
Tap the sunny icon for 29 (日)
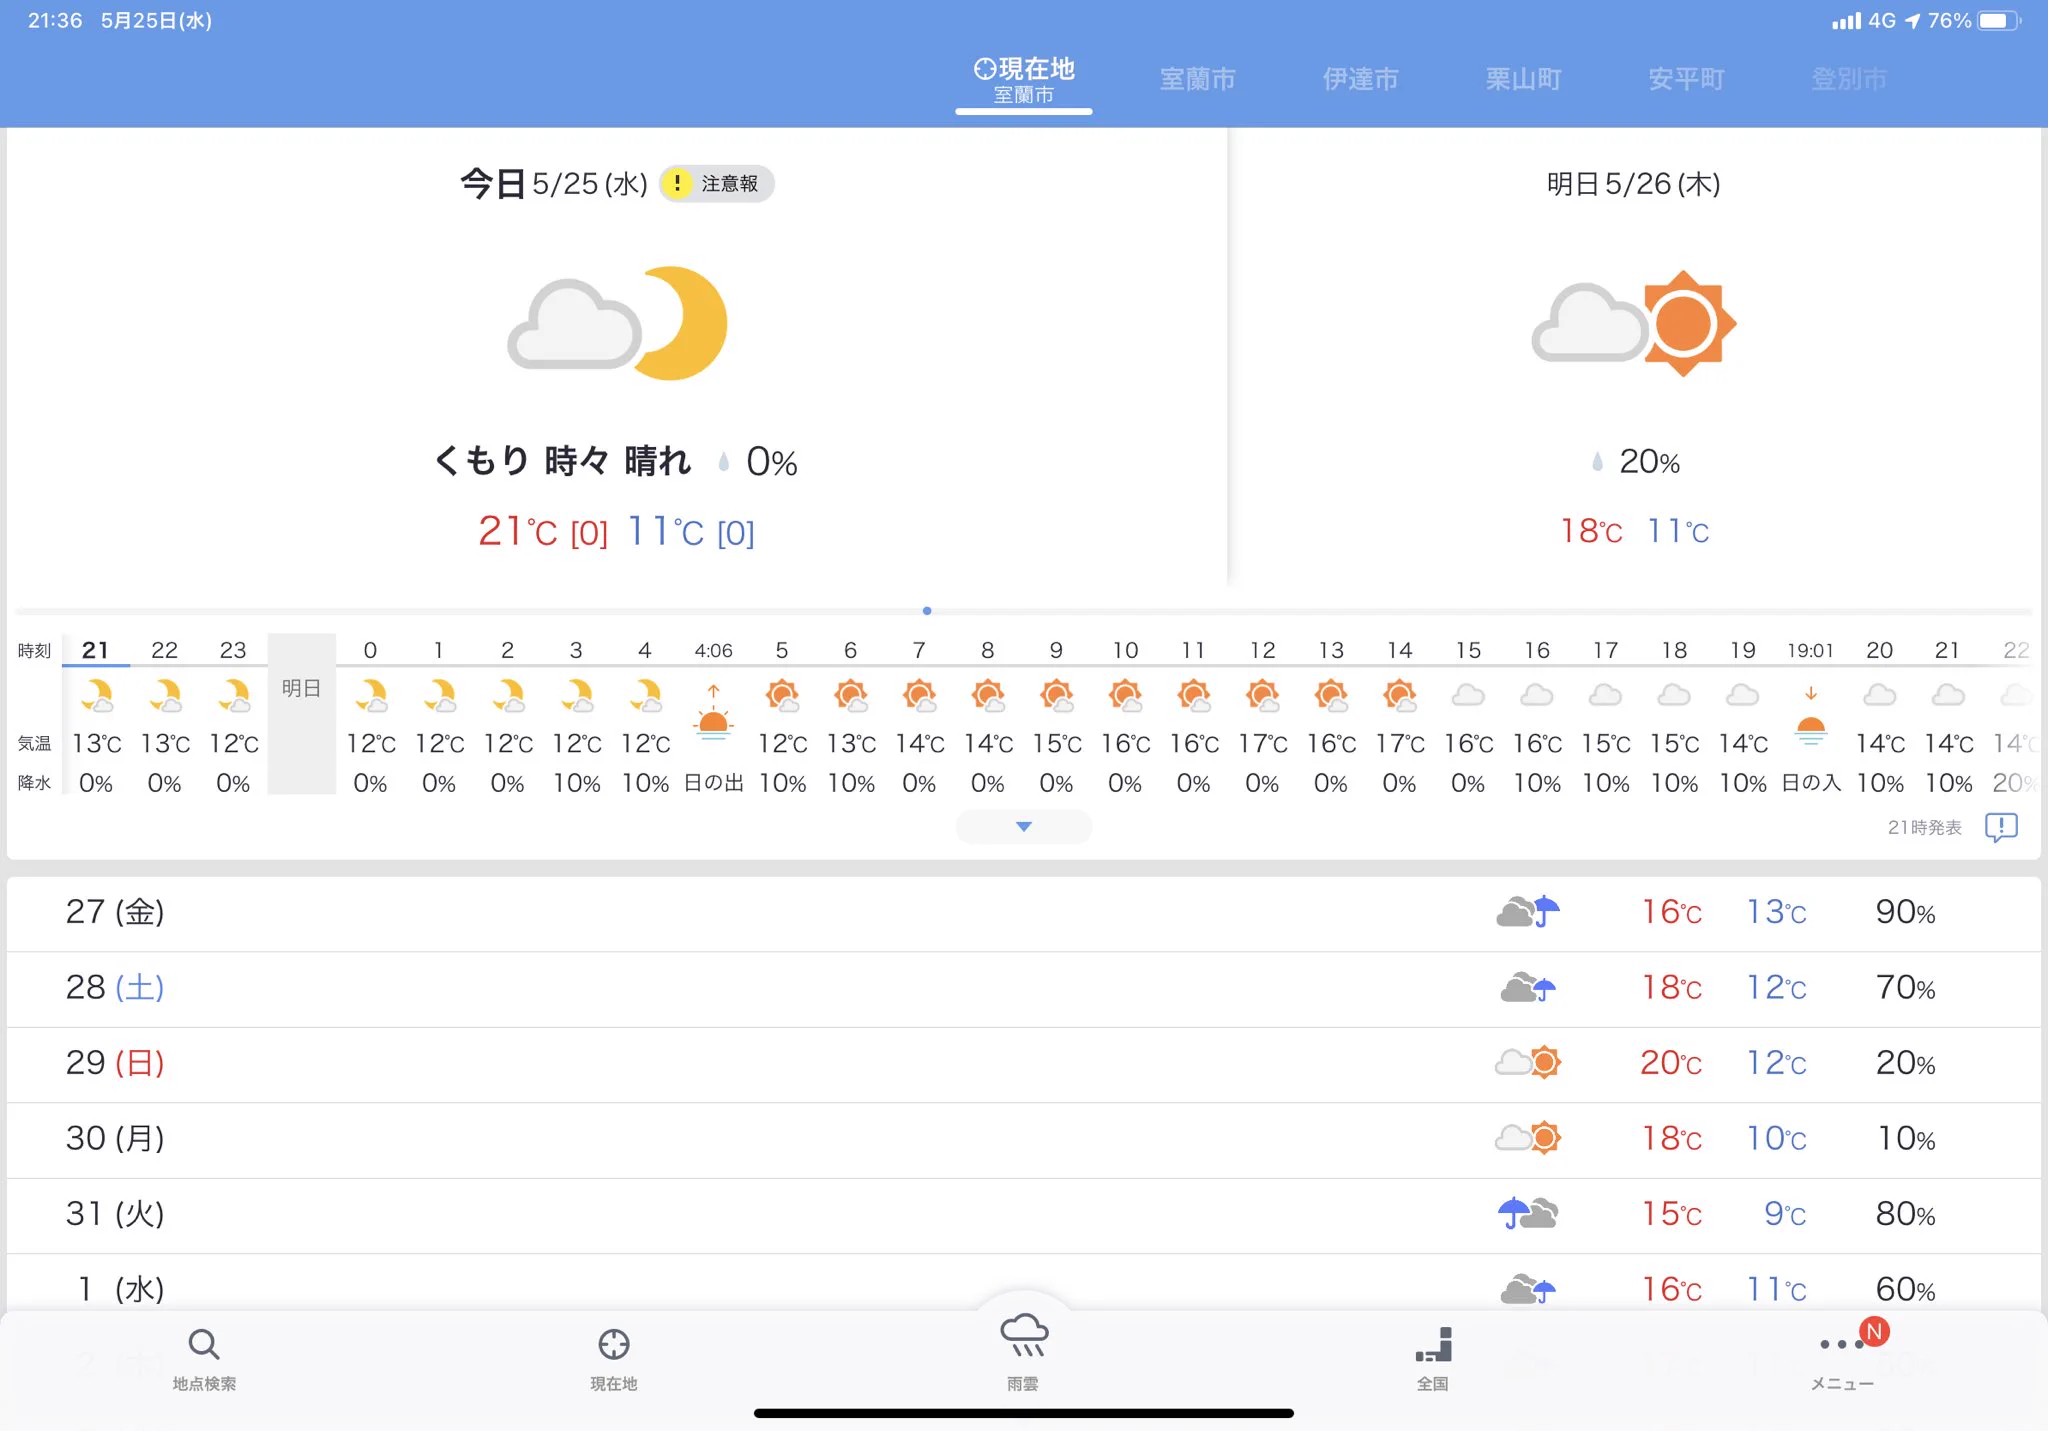(1528, 1062)
